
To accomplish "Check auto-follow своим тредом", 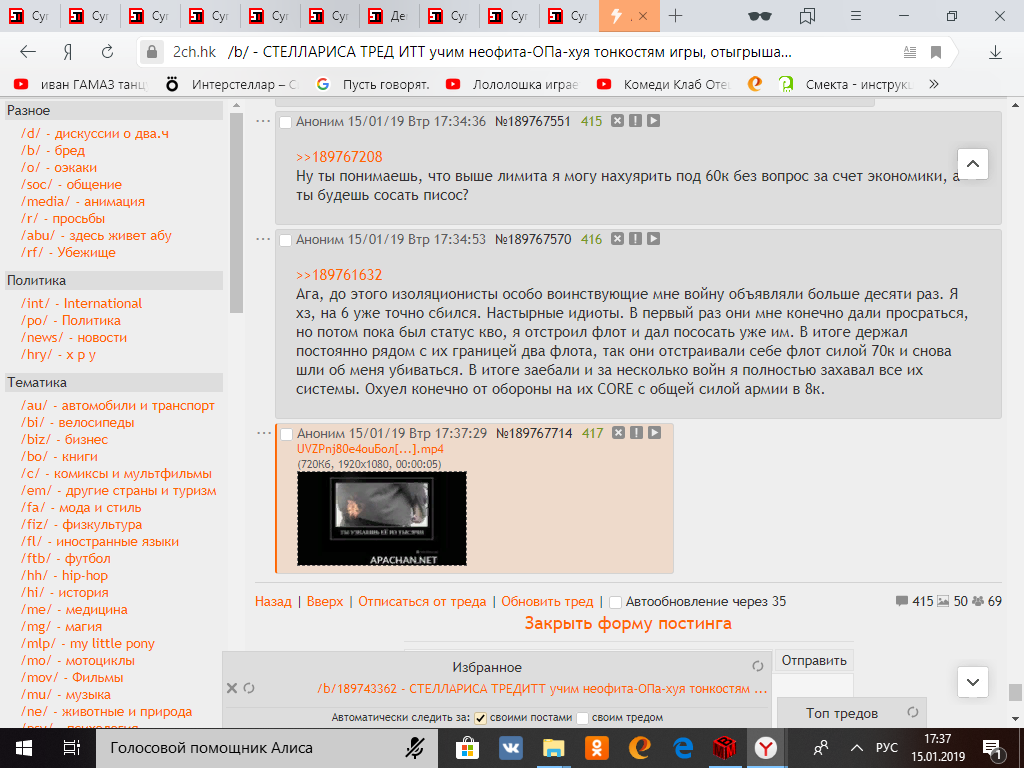I will point(583,718).
